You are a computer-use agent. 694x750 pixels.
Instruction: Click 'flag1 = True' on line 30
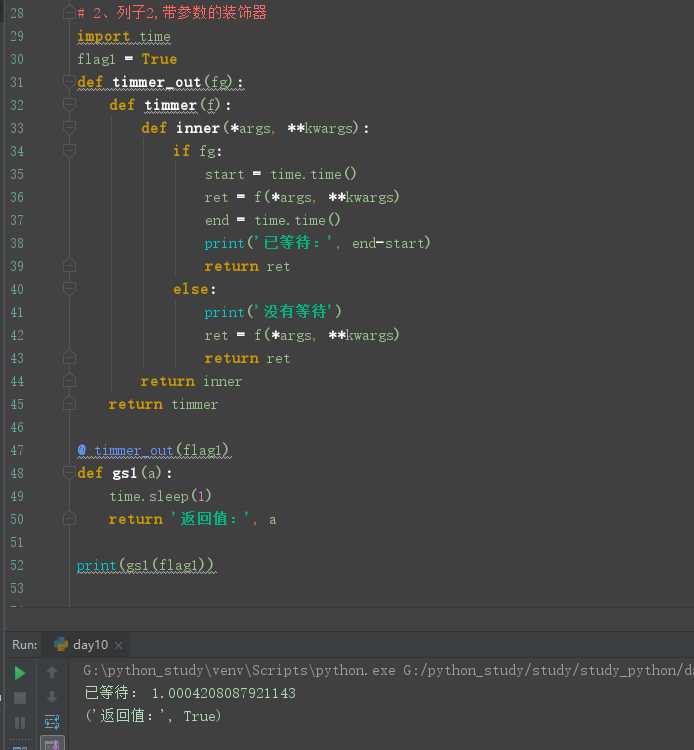click(127, 59)
